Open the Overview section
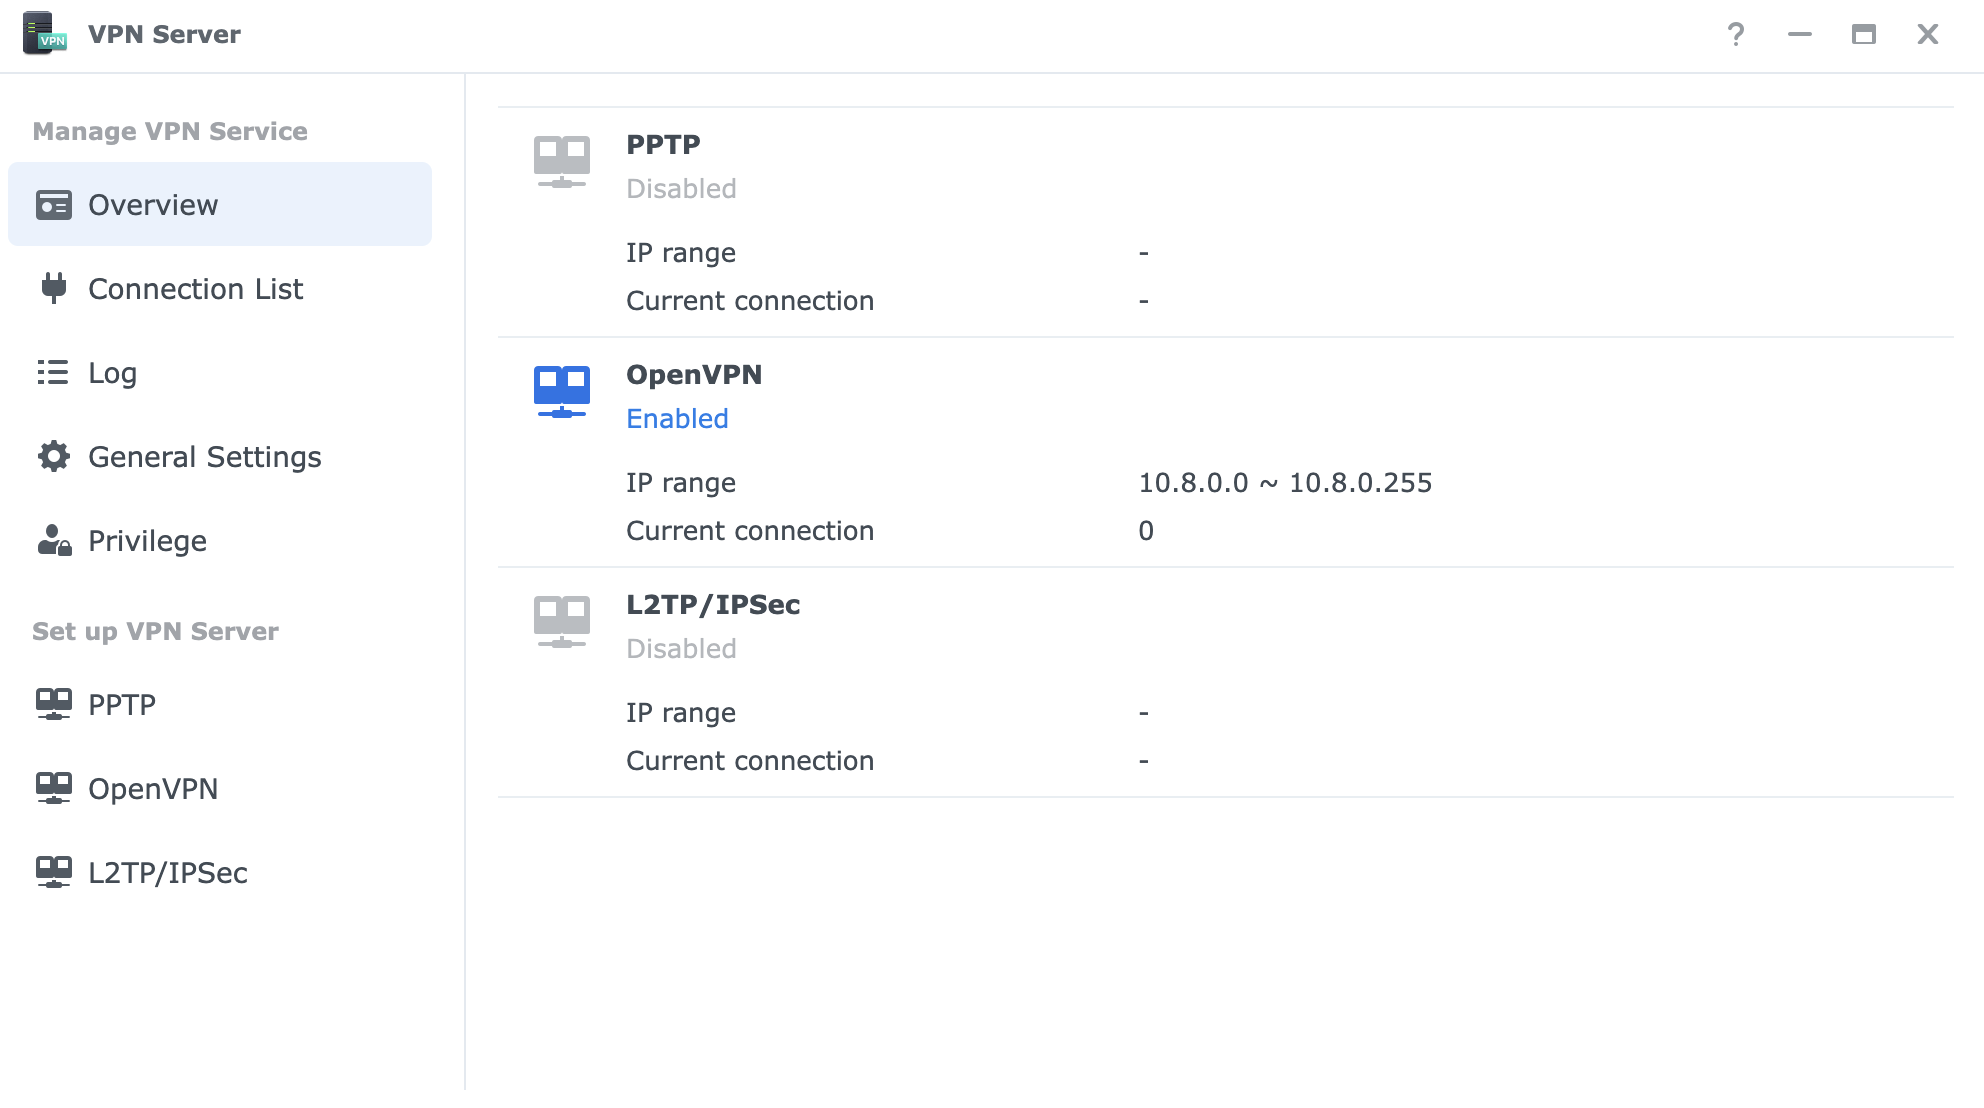 pyautogui.click(x=220, y=204)
